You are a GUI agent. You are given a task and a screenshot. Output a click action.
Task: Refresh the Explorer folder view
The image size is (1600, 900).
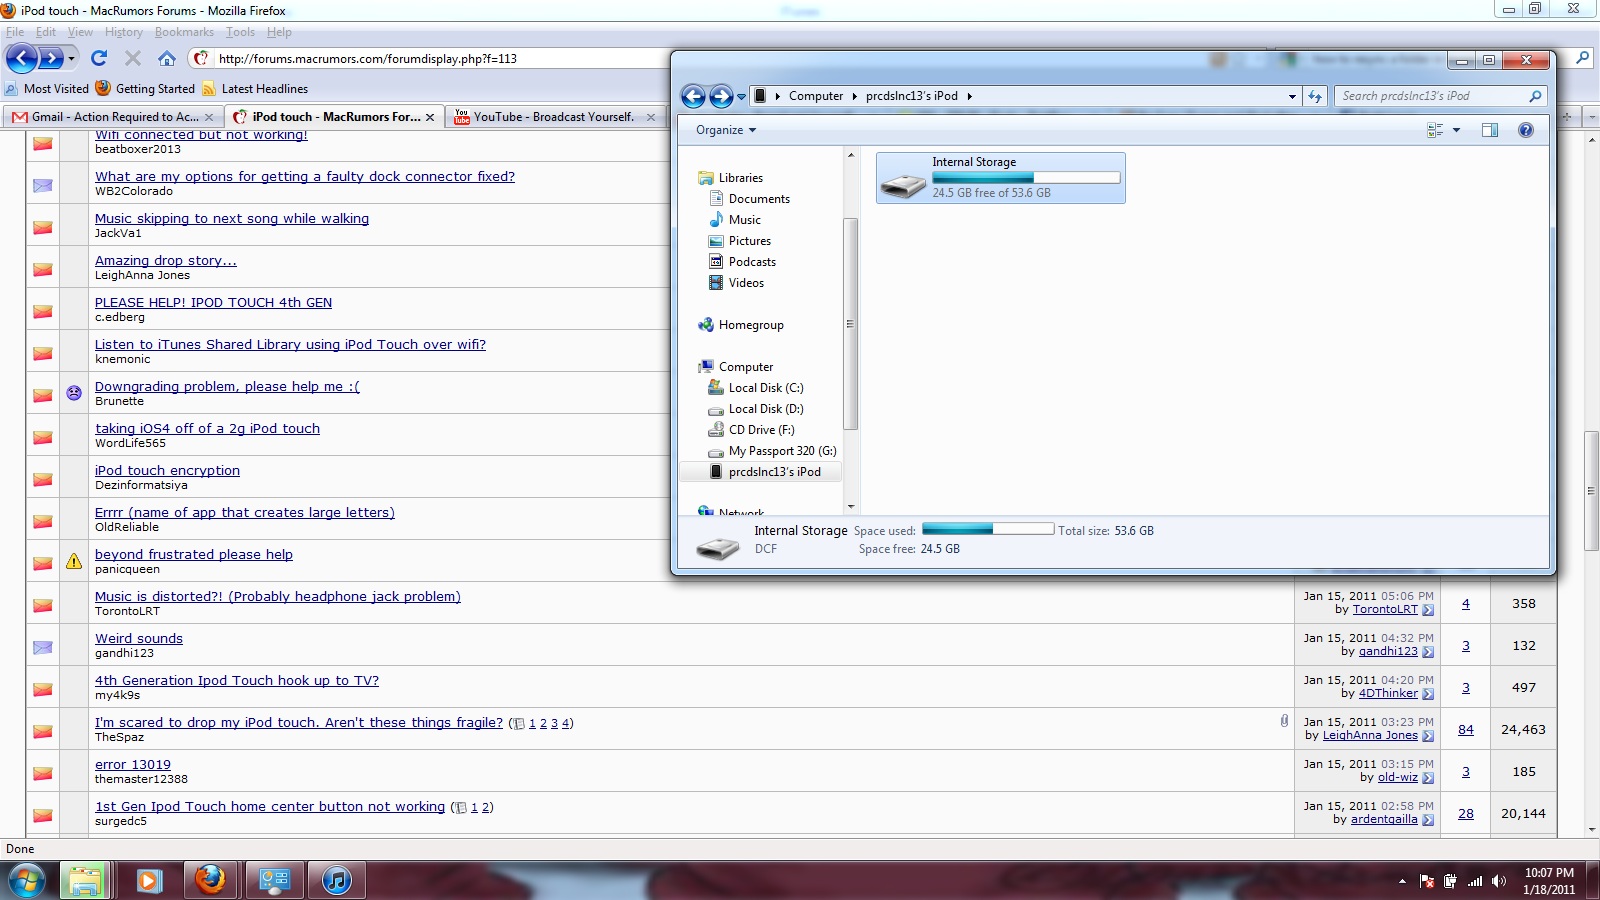[1315, 96]
